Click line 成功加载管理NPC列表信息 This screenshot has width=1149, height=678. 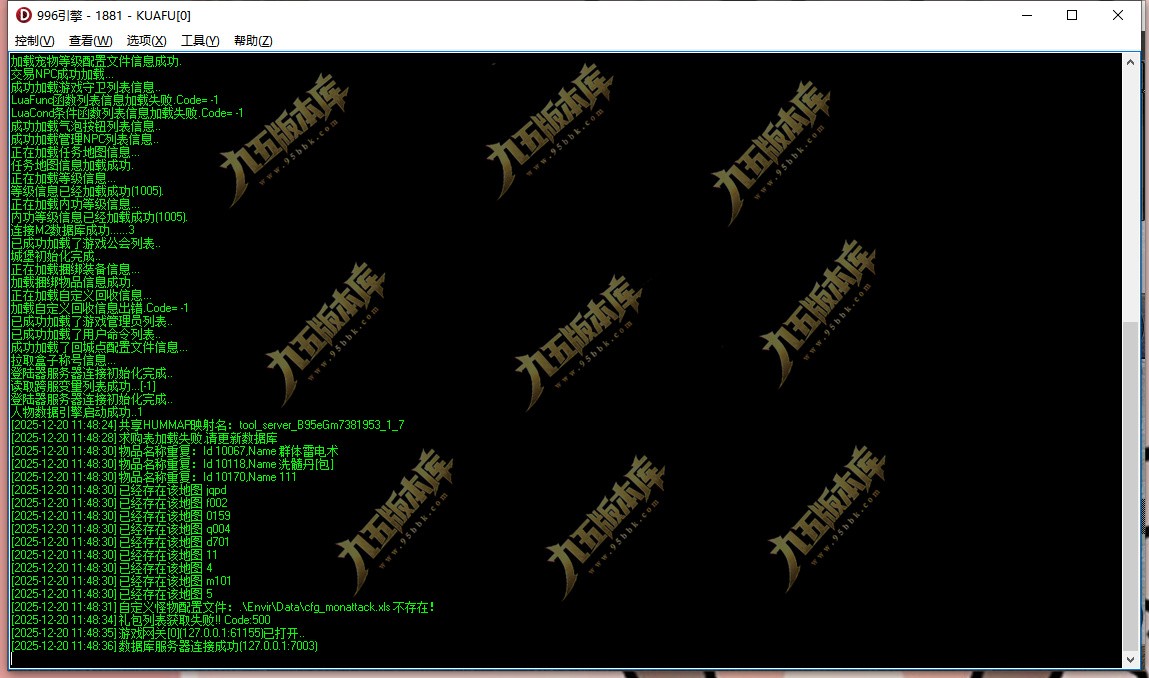point(84,139)
